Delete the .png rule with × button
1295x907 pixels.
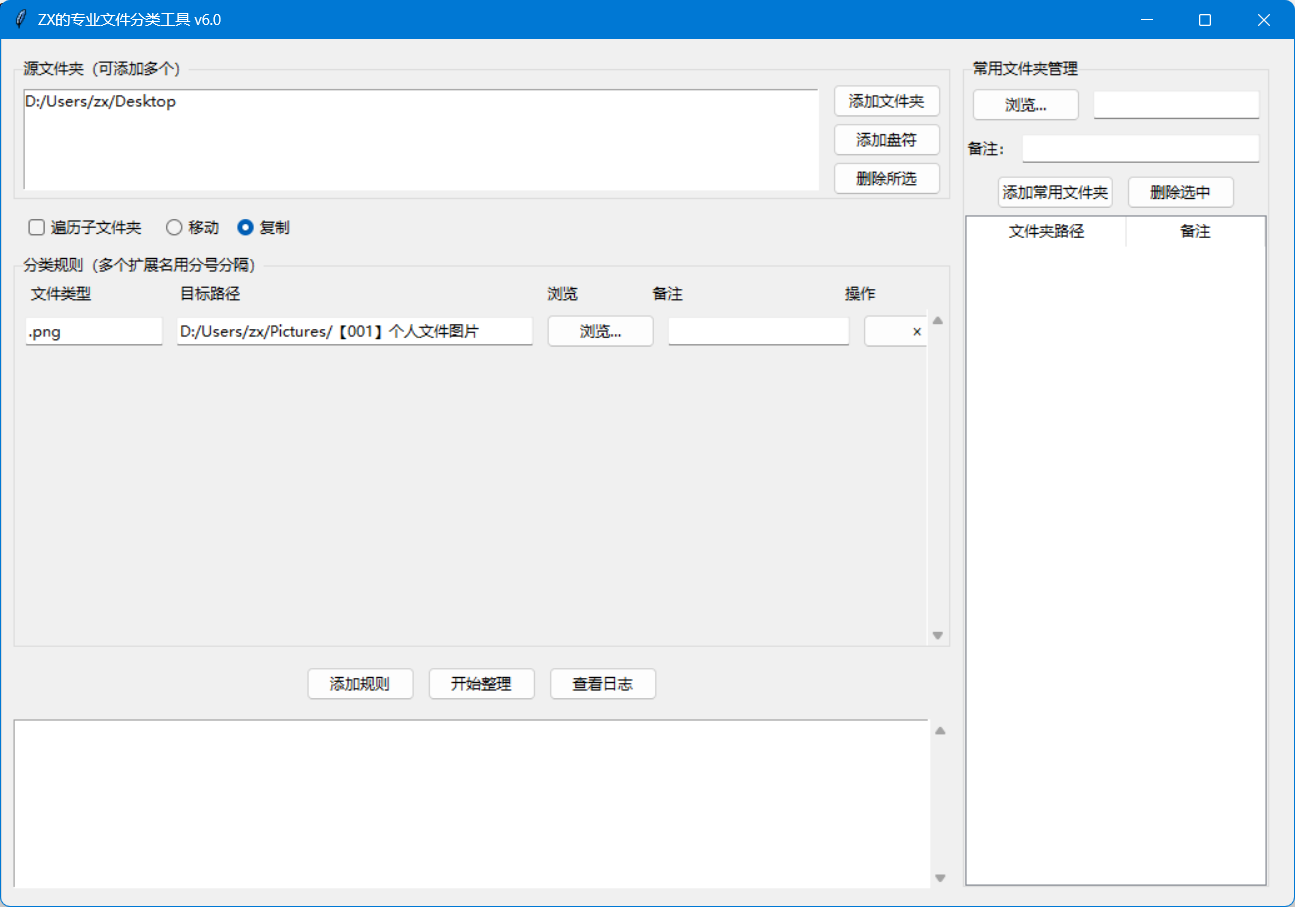(x=896, y=332)
